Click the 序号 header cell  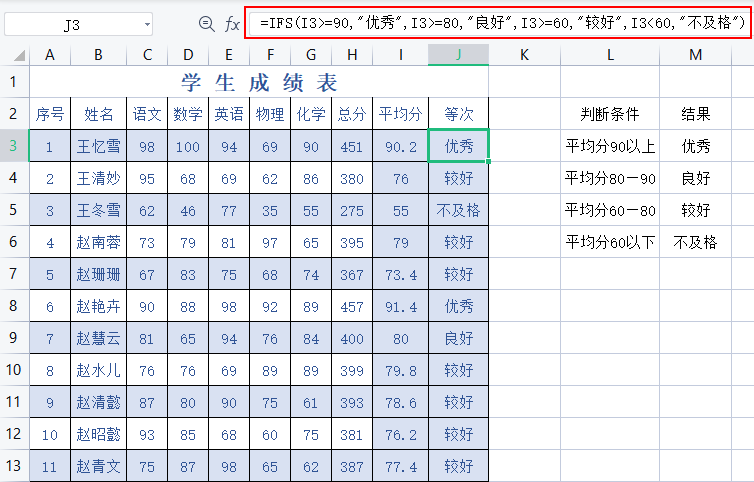click(x=50, y=114)
